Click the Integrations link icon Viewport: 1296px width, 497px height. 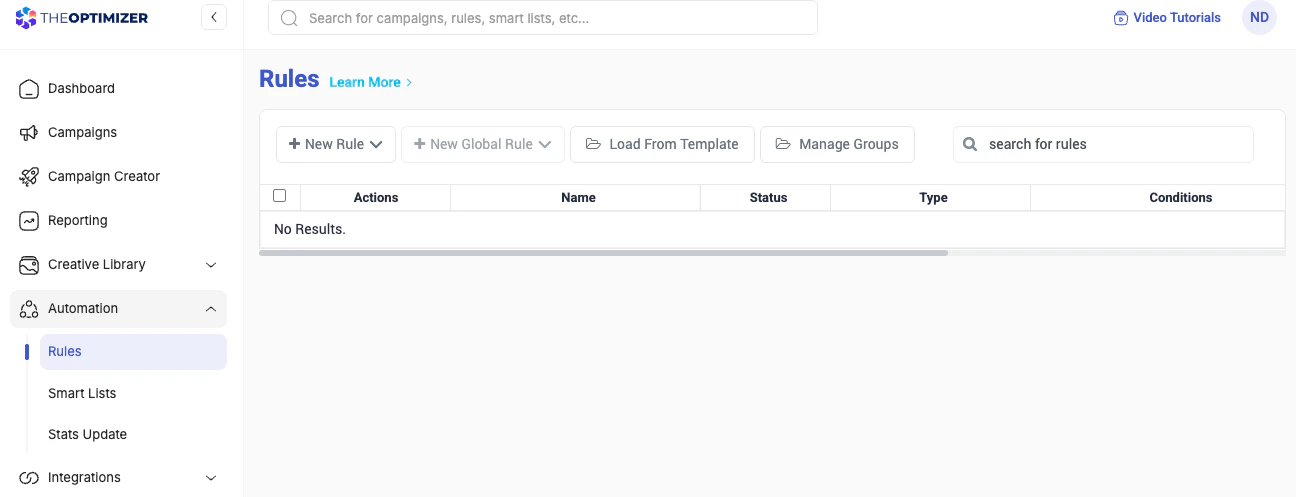[x=29, y=478]
